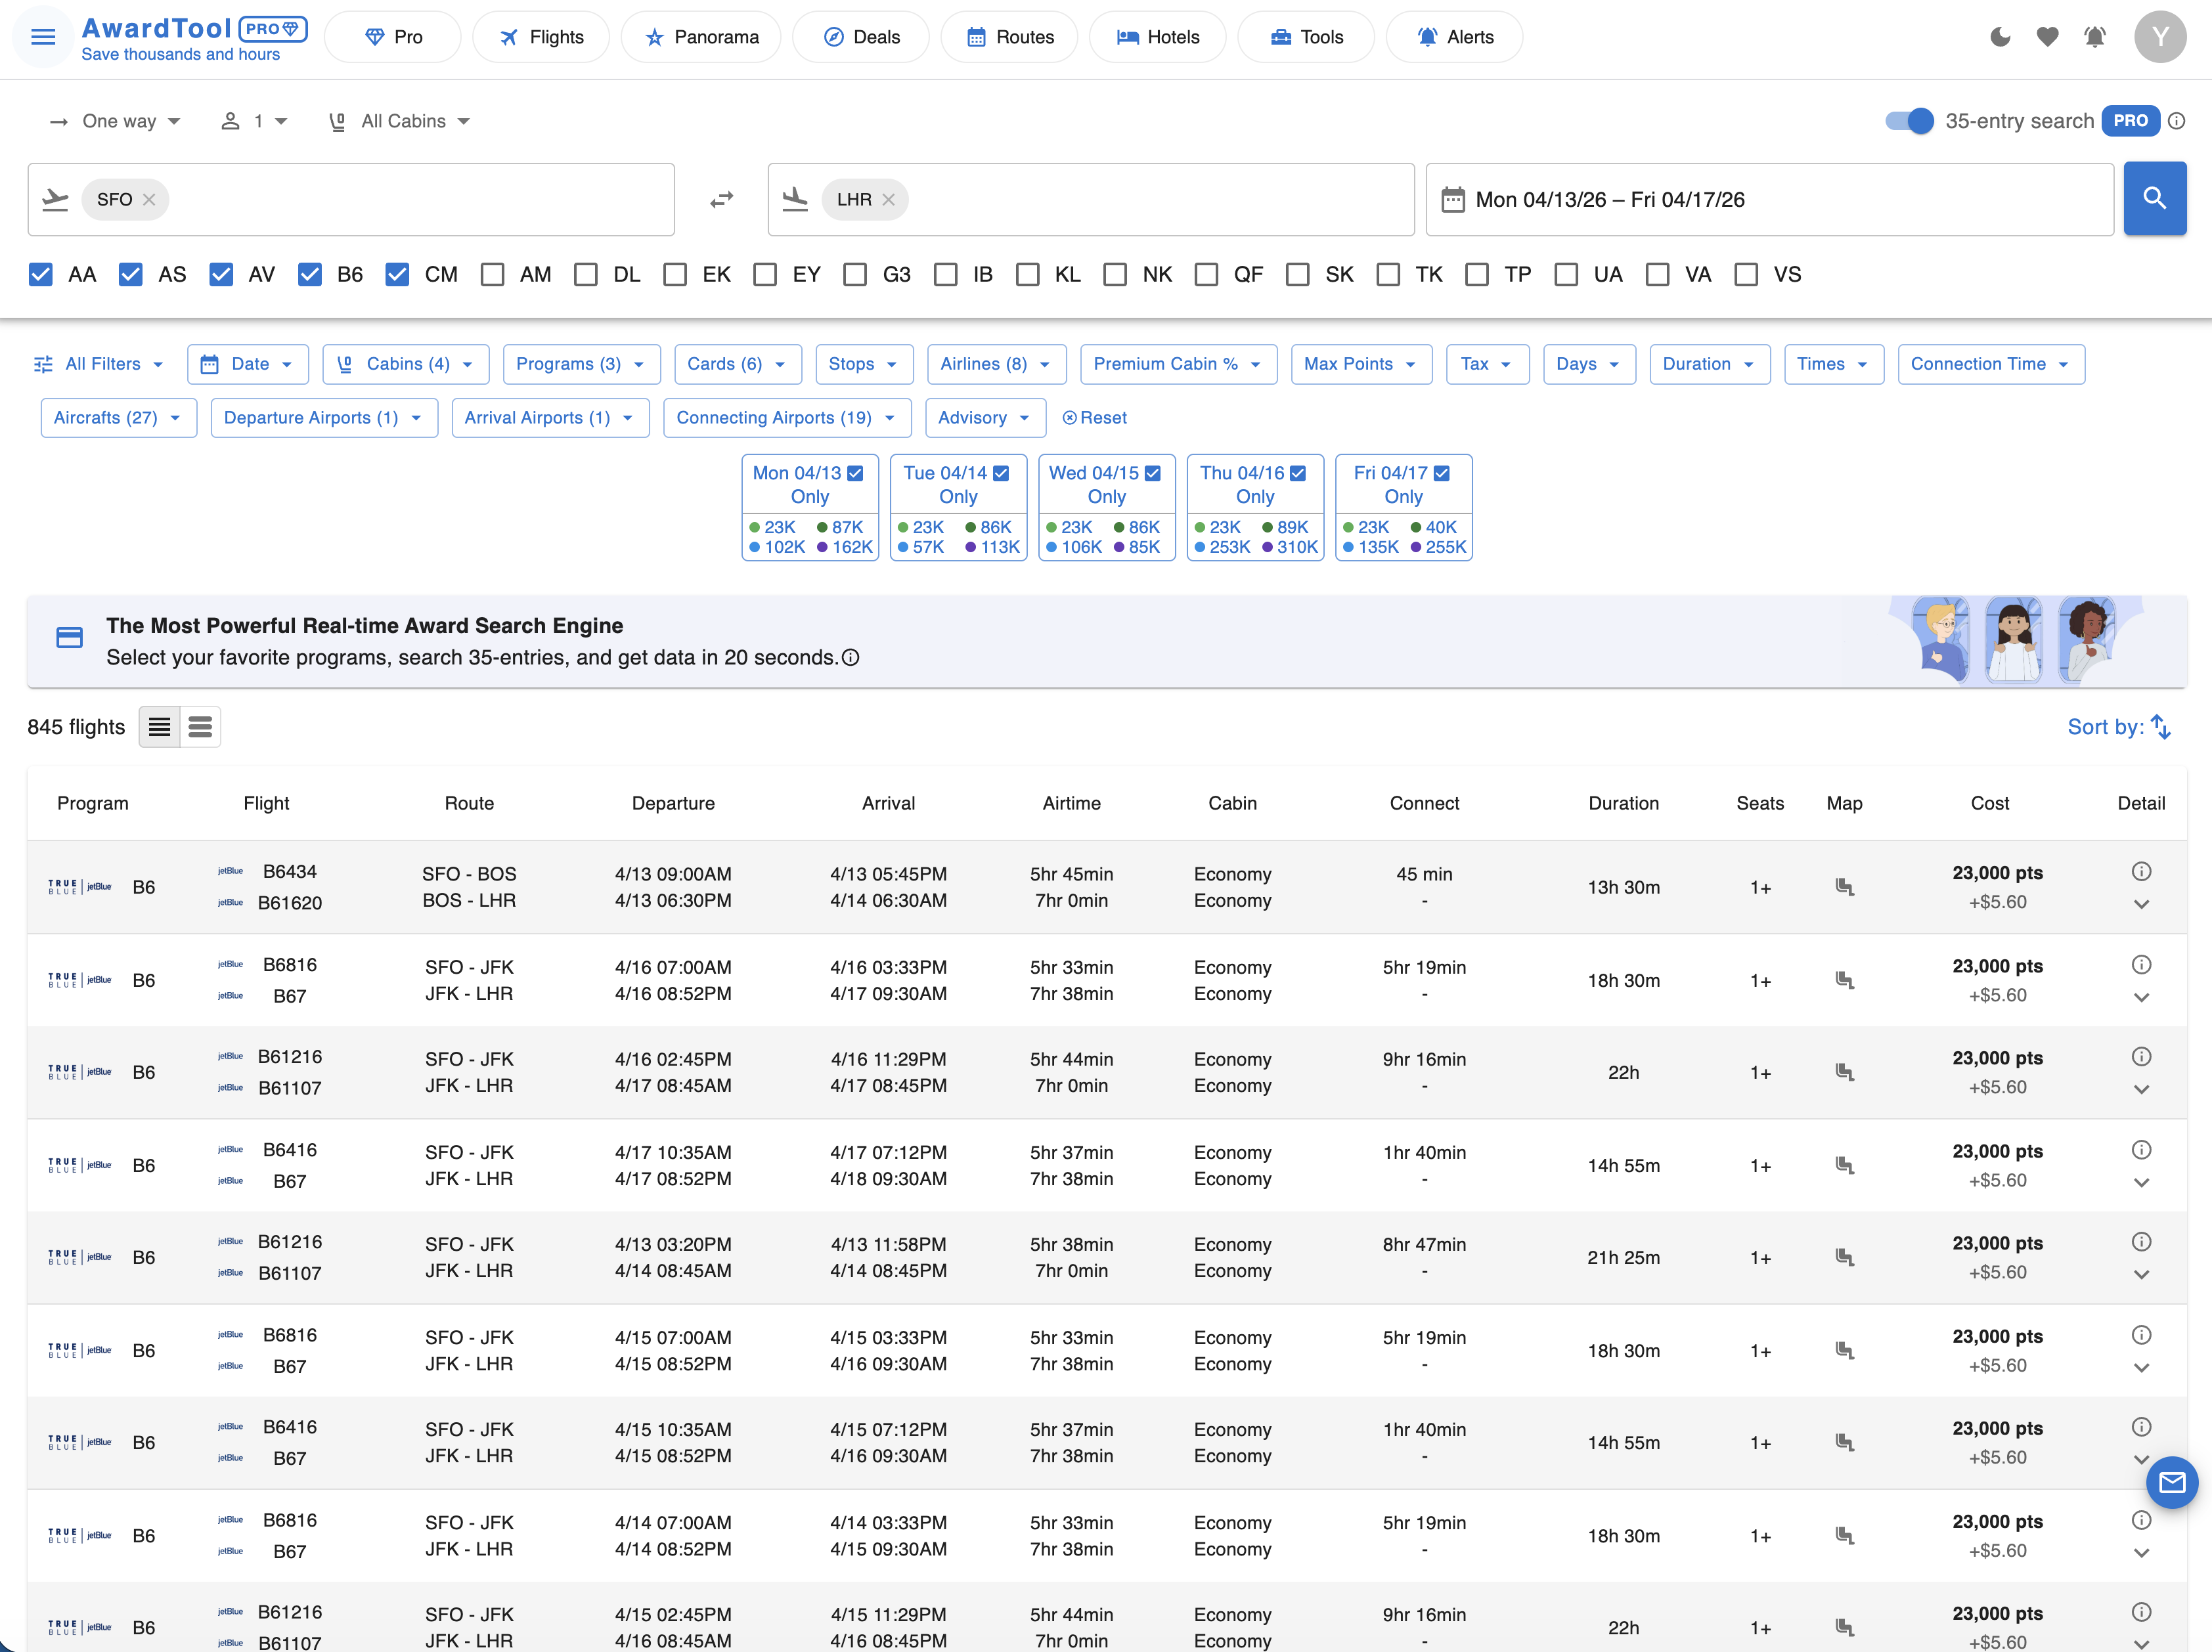Open the date range input field

click(x=1769, y=200)
